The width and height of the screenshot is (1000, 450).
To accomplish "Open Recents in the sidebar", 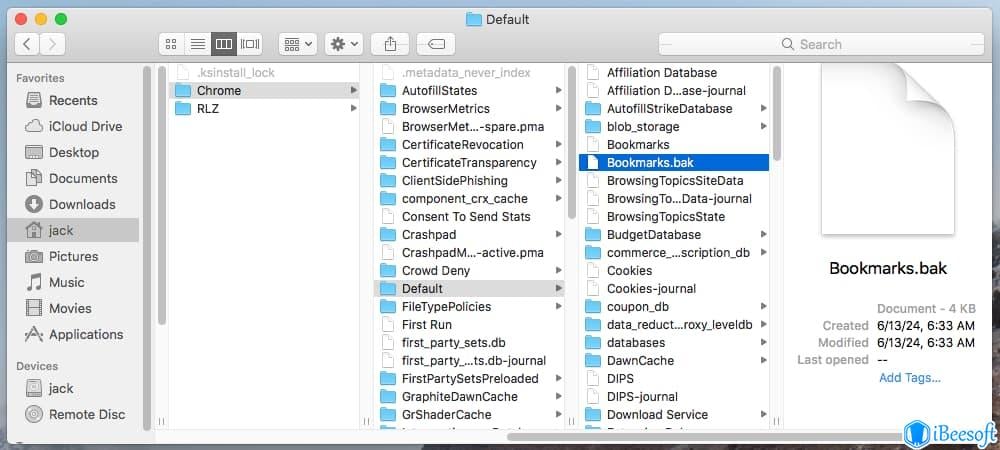I will pos(73,100).
